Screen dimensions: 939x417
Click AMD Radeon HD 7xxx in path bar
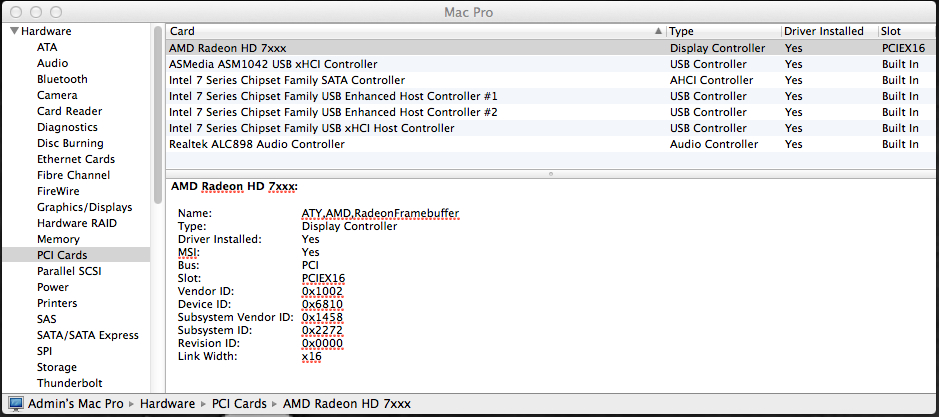tap(347, 404)
